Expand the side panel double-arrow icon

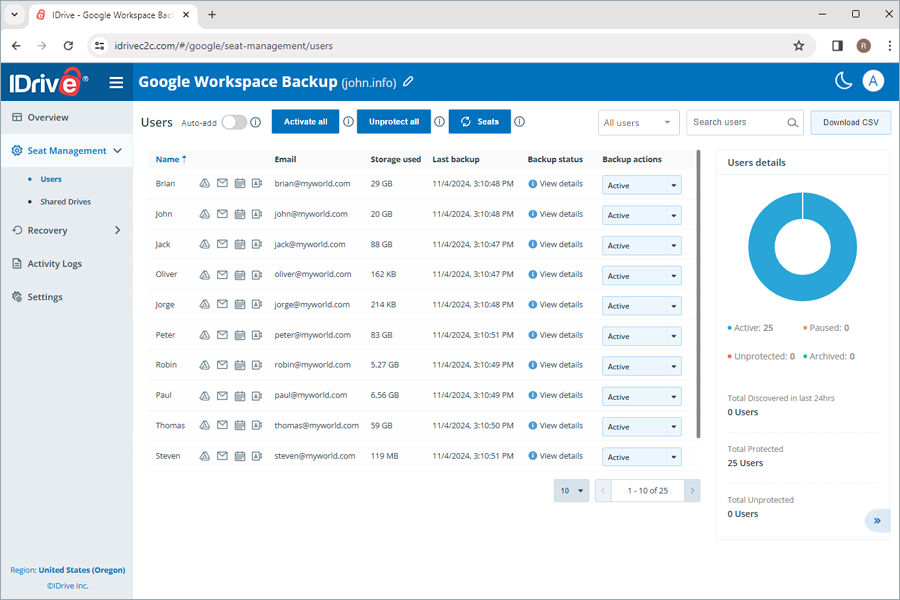(x=877, y=521)
